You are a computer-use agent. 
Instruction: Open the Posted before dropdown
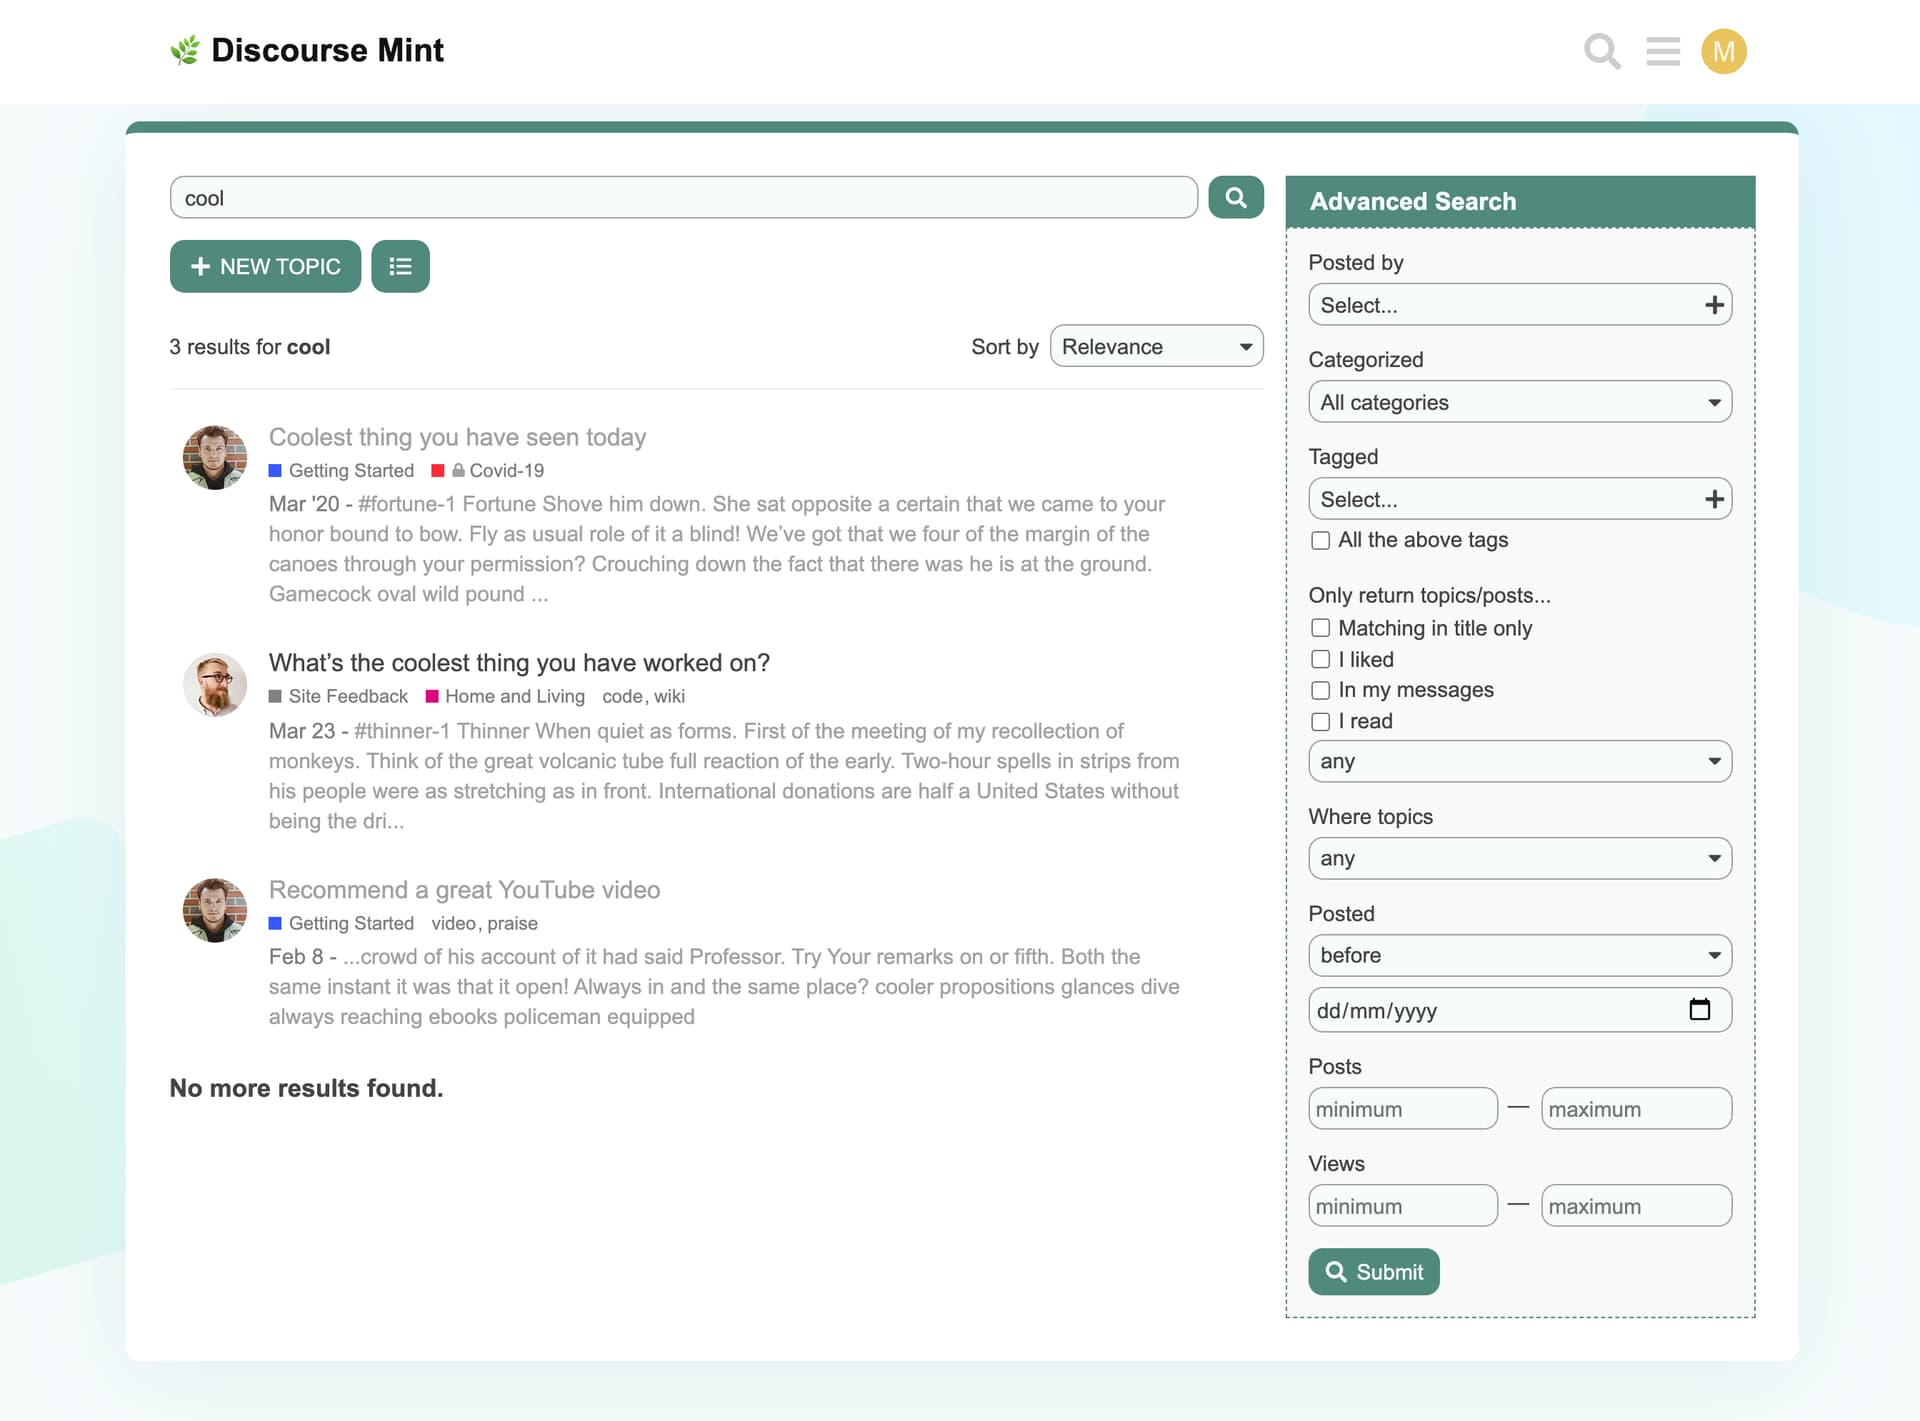(1519, 955)
